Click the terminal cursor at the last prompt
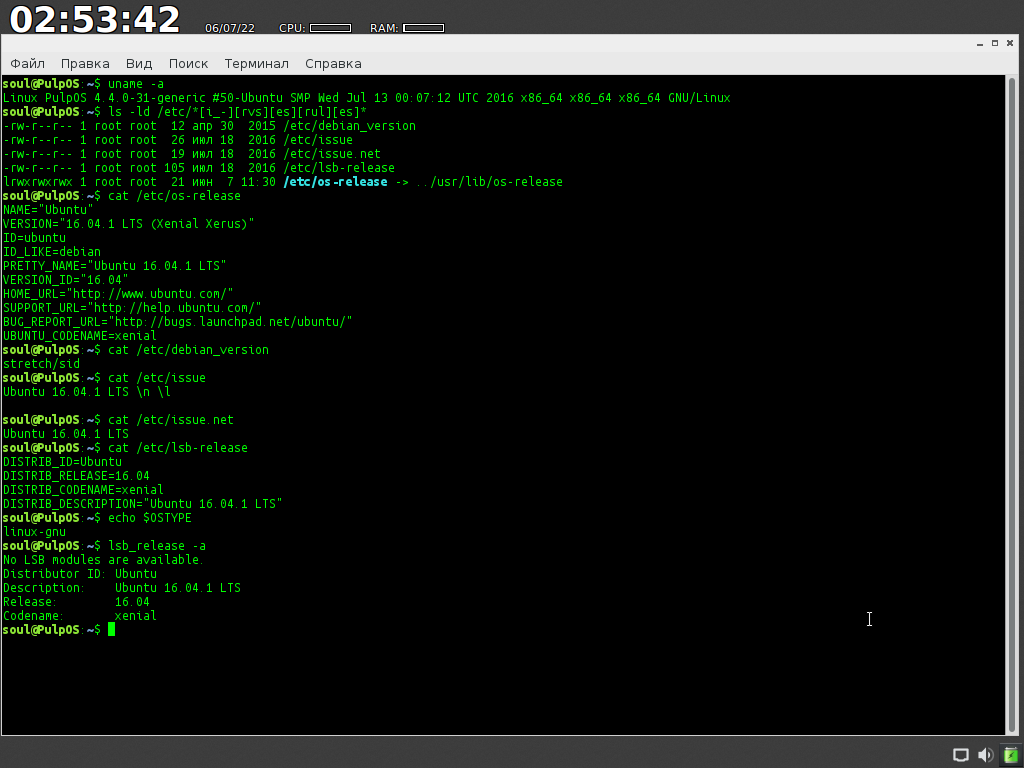Viewport: 1024px width, 768px height. 112,629
